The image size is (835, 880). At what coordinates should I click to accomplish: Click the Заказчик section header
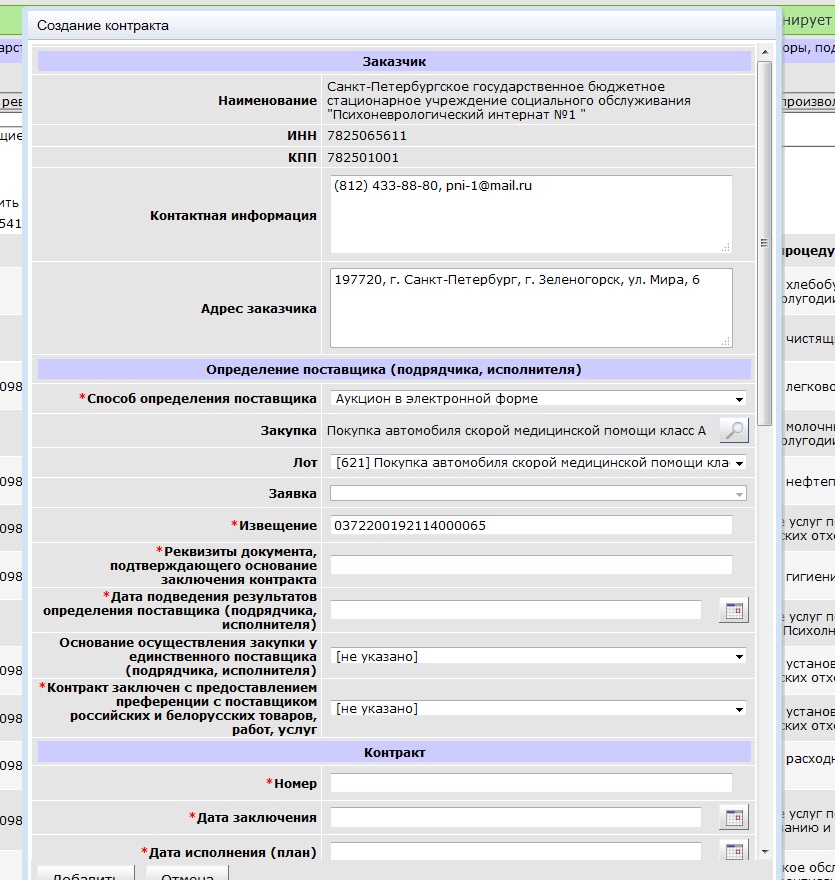394,62
